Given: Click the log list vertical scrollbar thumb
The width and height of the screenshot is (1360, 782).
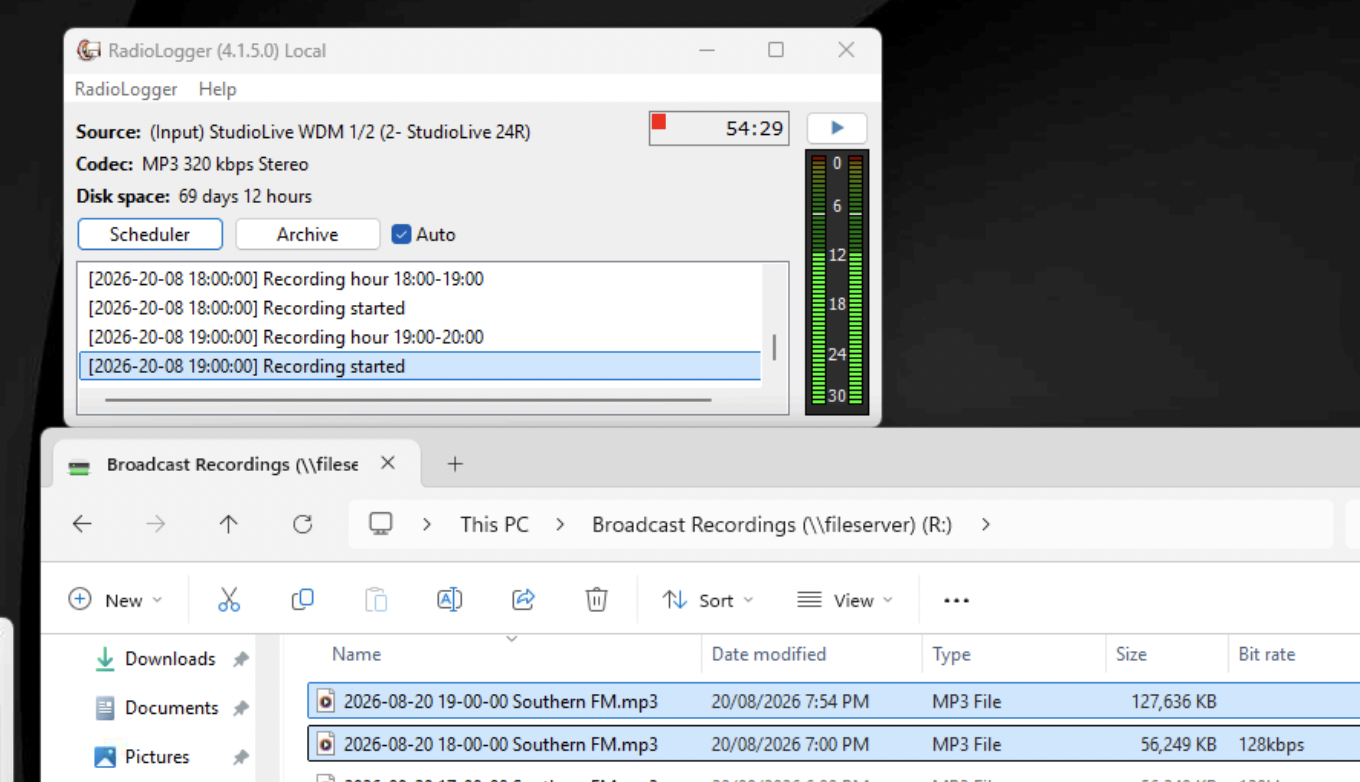Looking at the screenshot, I should tap(774, 347).
